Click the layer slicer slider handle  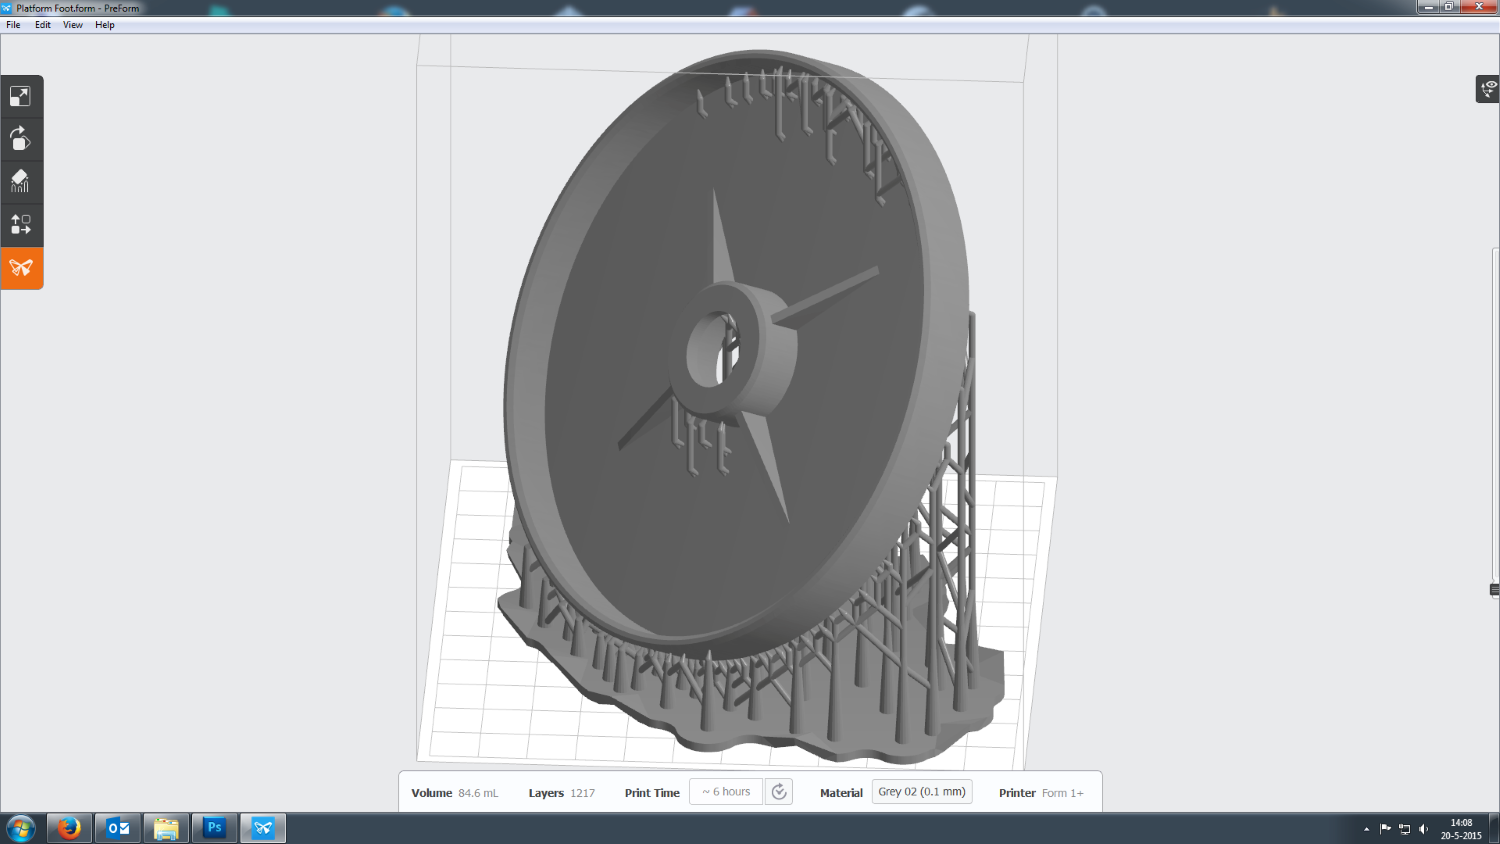[1495, 590]
